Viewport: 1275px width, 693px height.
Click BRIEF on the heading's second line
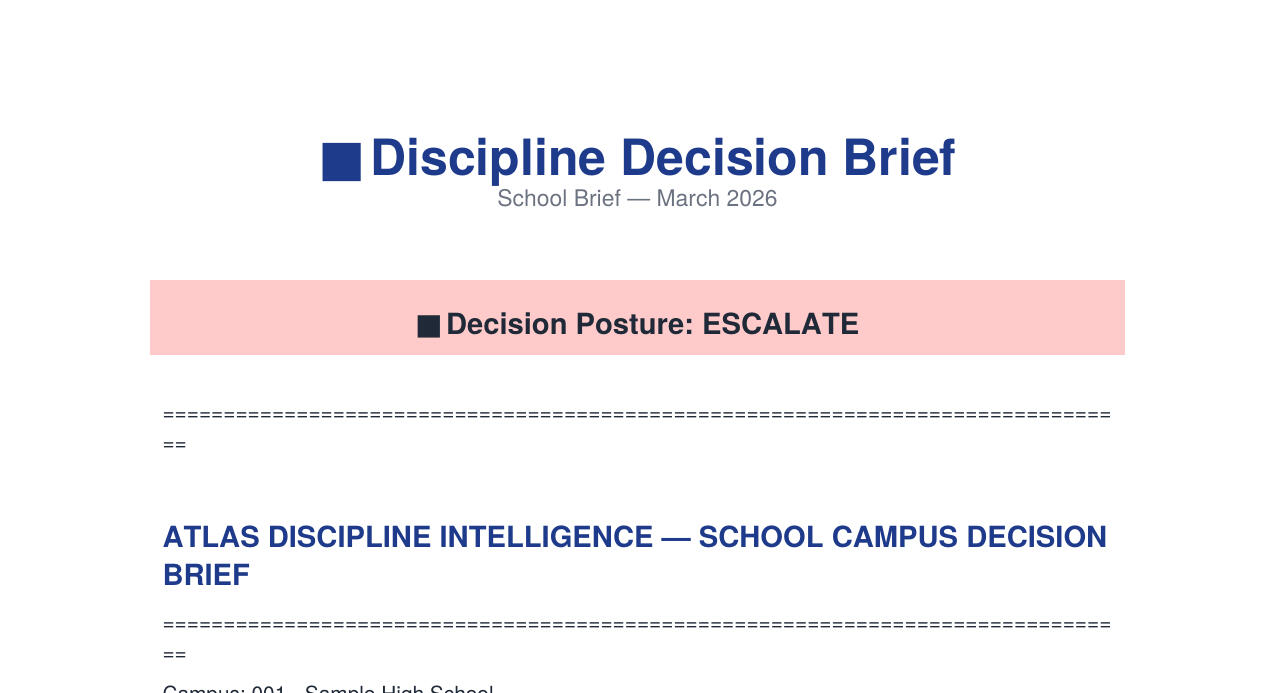pyautogui.click(x=206, y=575)
